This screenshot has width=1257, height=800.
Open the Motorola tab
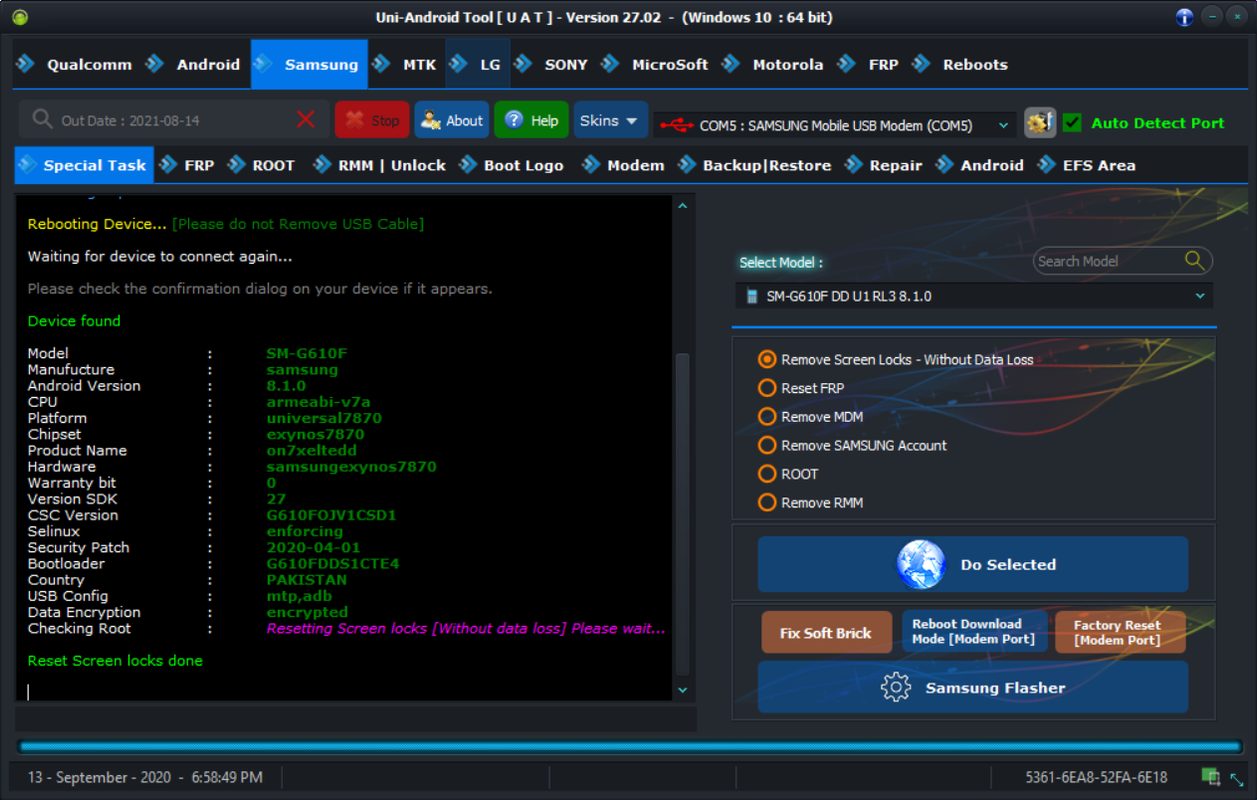[x=774, y=64]
